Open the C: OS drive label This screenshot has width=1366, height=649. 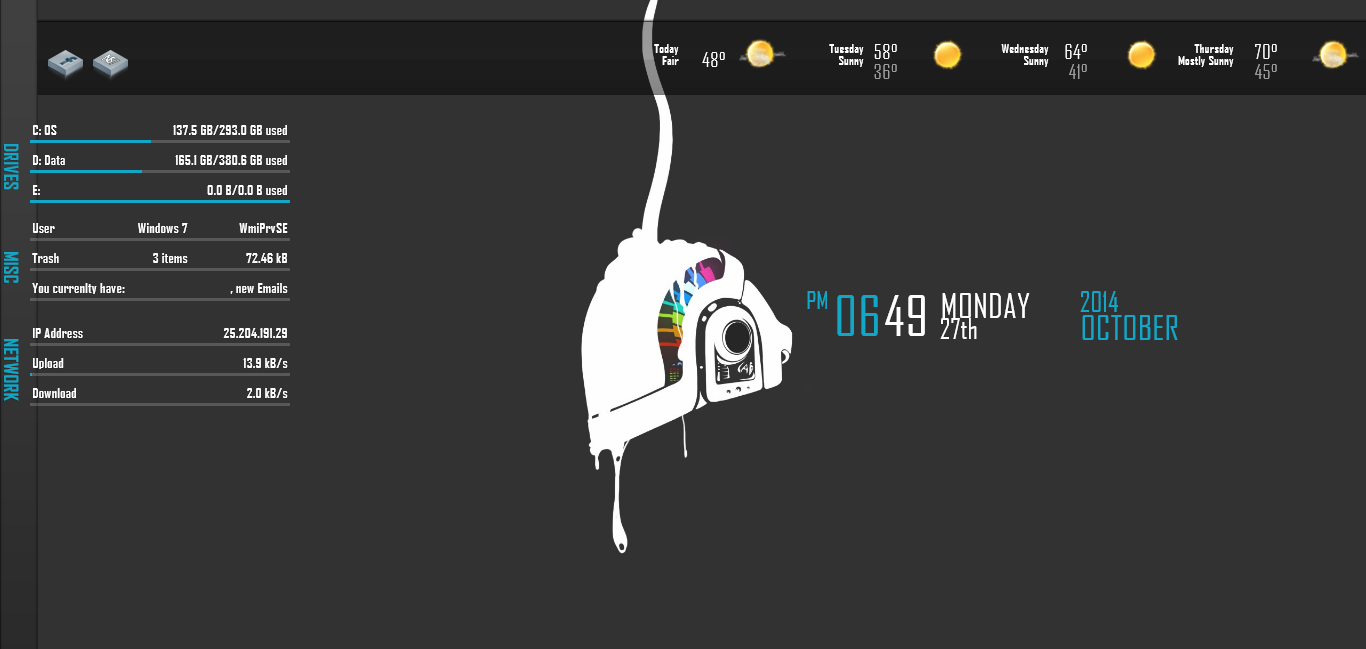(x=45, y=130)
